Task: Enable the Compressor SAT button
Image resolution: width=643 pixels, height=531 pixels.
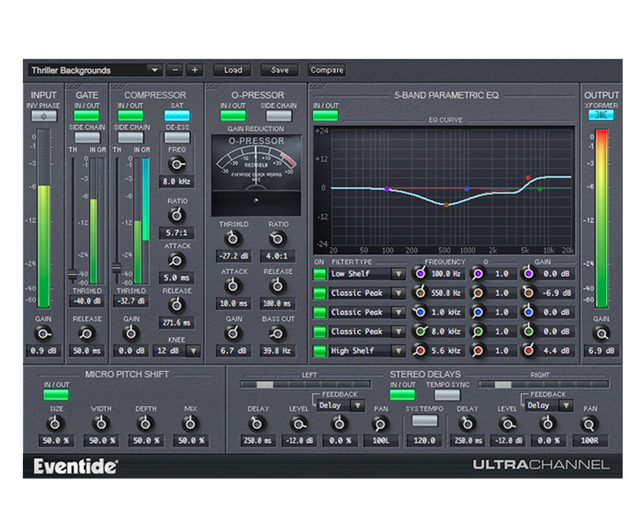Action: click(x=177, y=116)
